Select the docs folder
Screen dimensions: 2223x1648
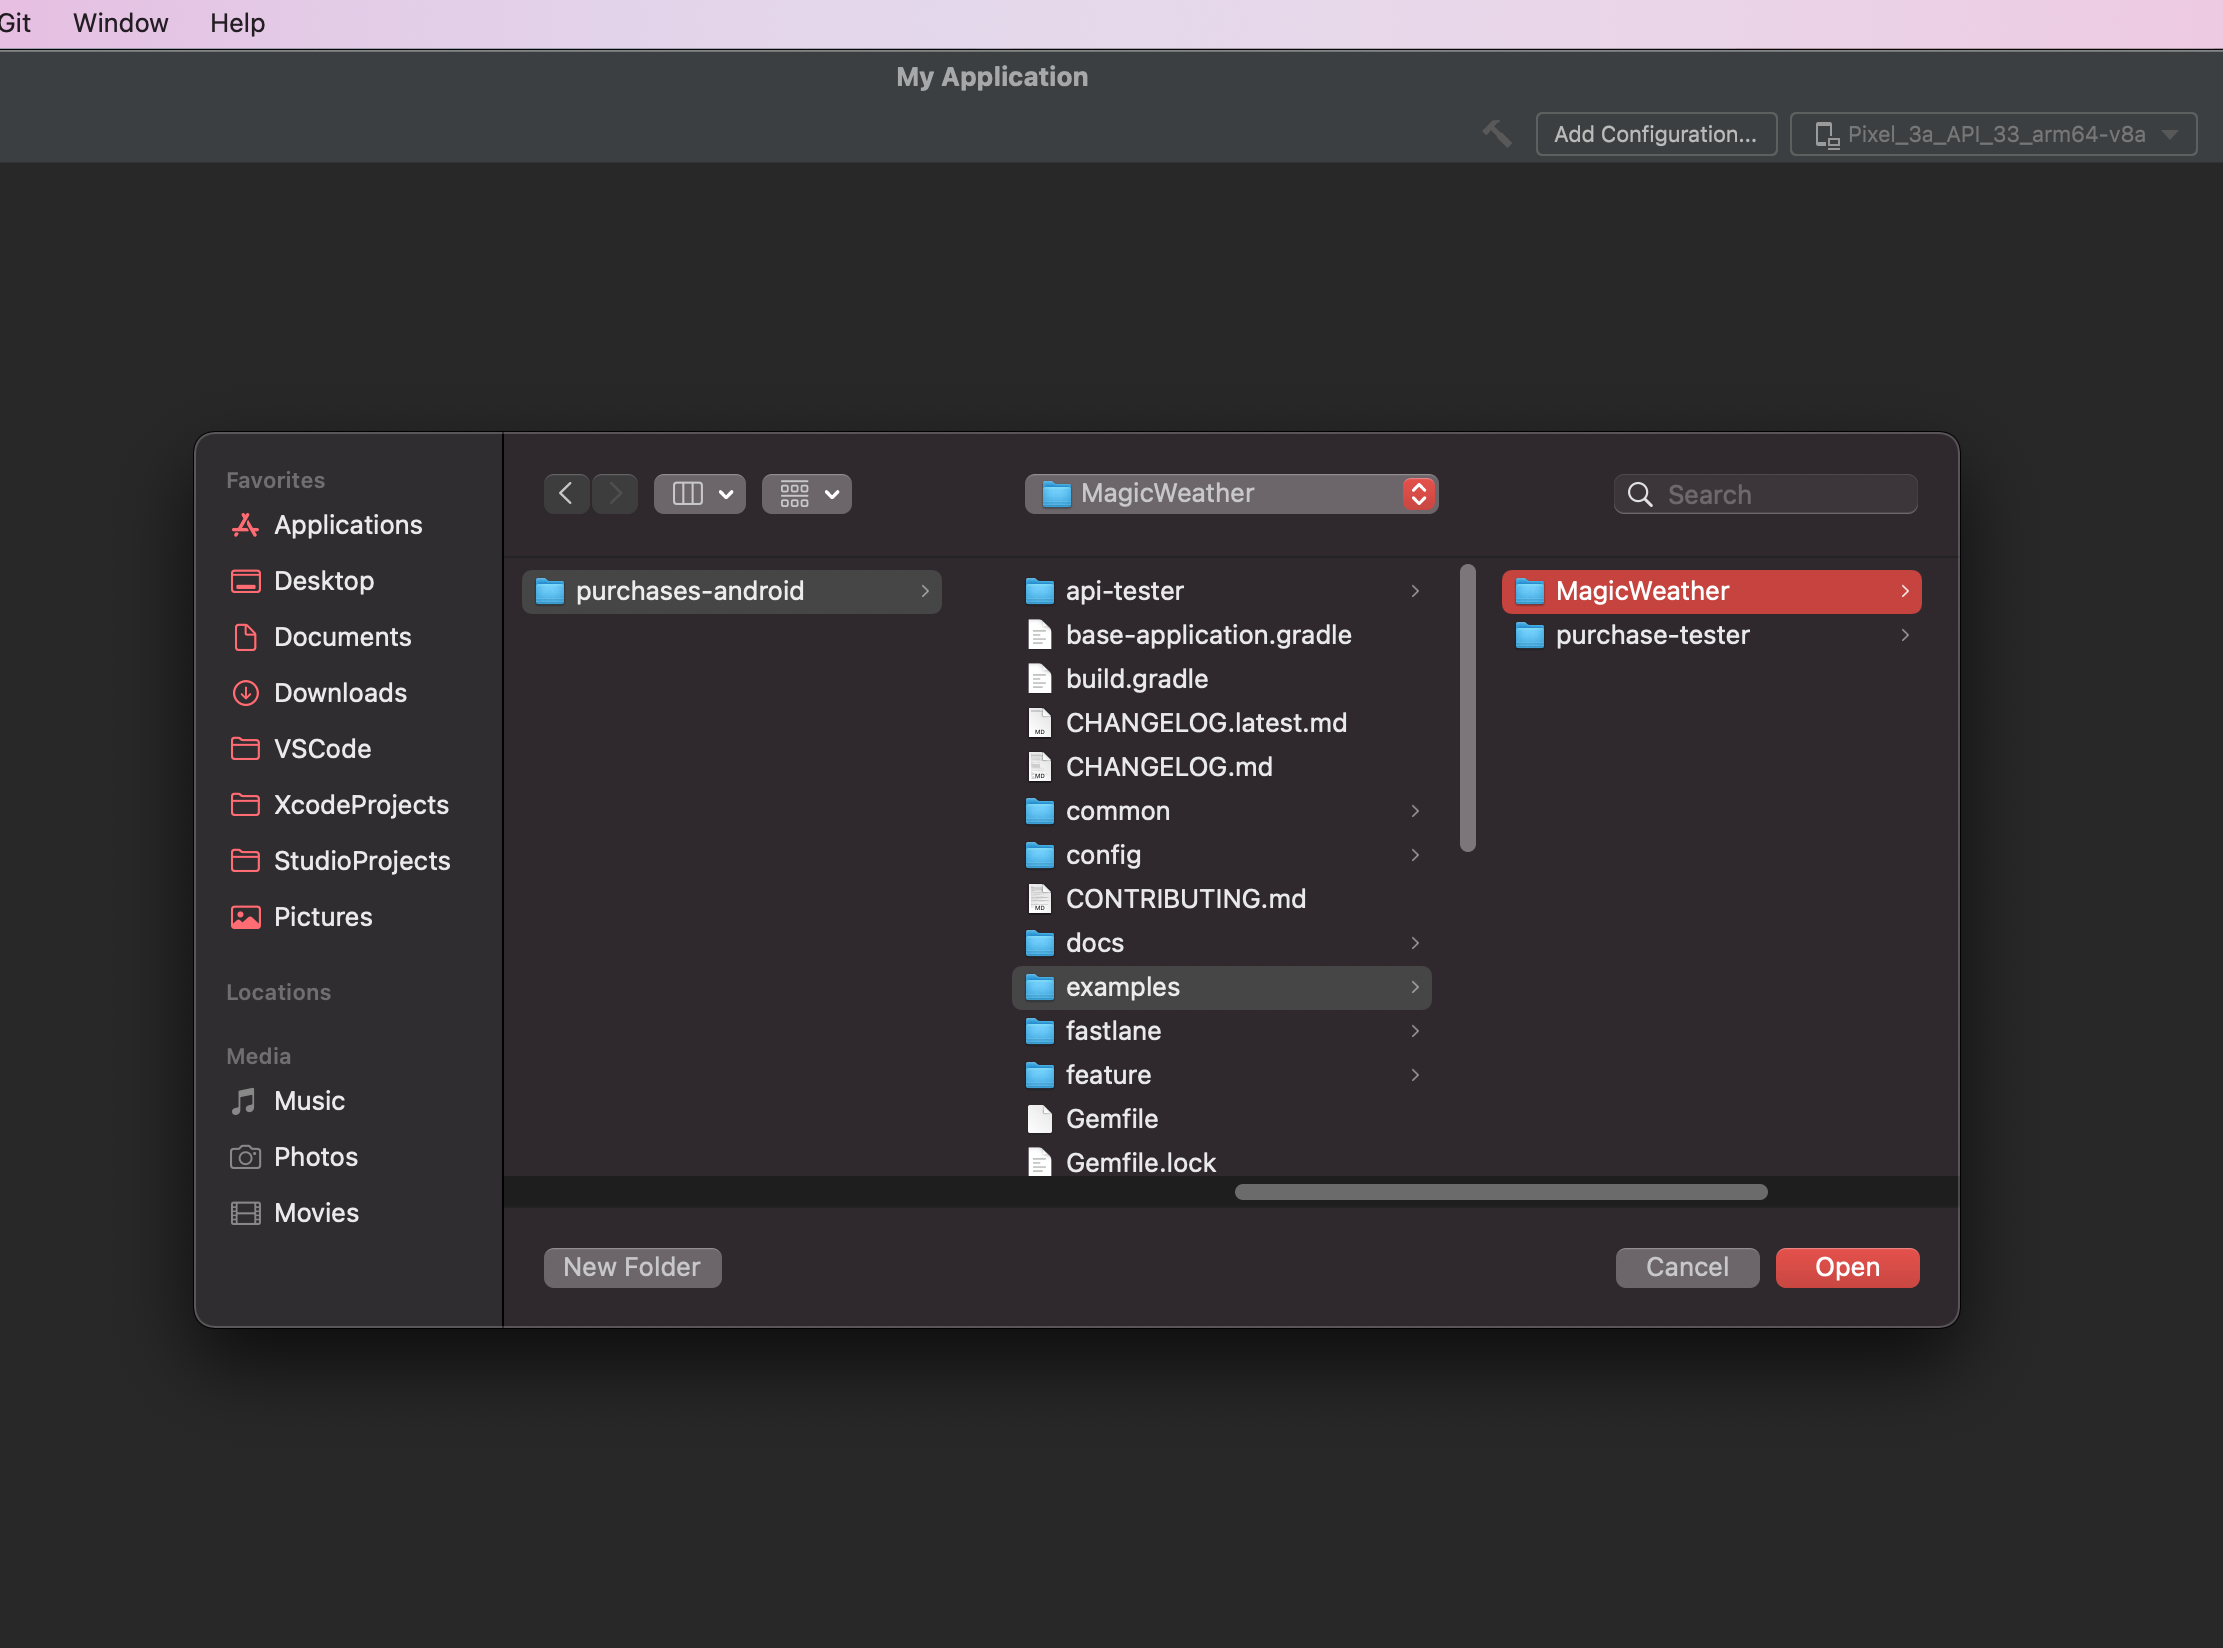(x=1221, y=943)
